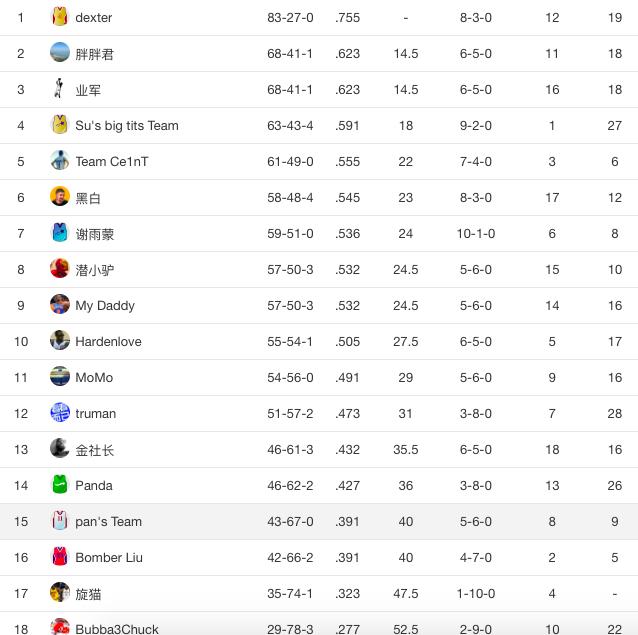
Task: Click the truman team name
Action: [x=96, y=413]
